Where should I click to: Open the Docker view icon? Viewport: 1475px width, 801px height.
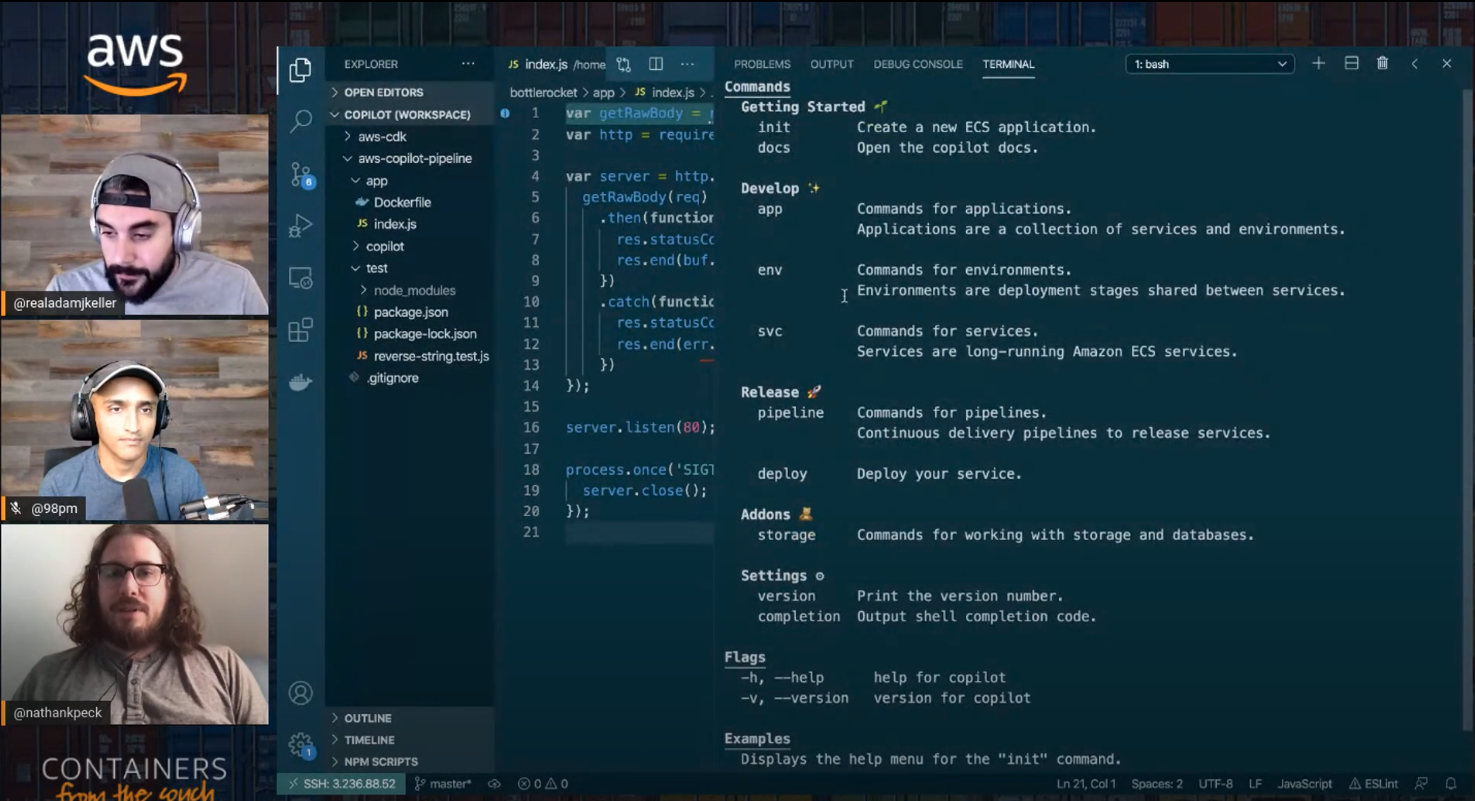tap(300, 382)
